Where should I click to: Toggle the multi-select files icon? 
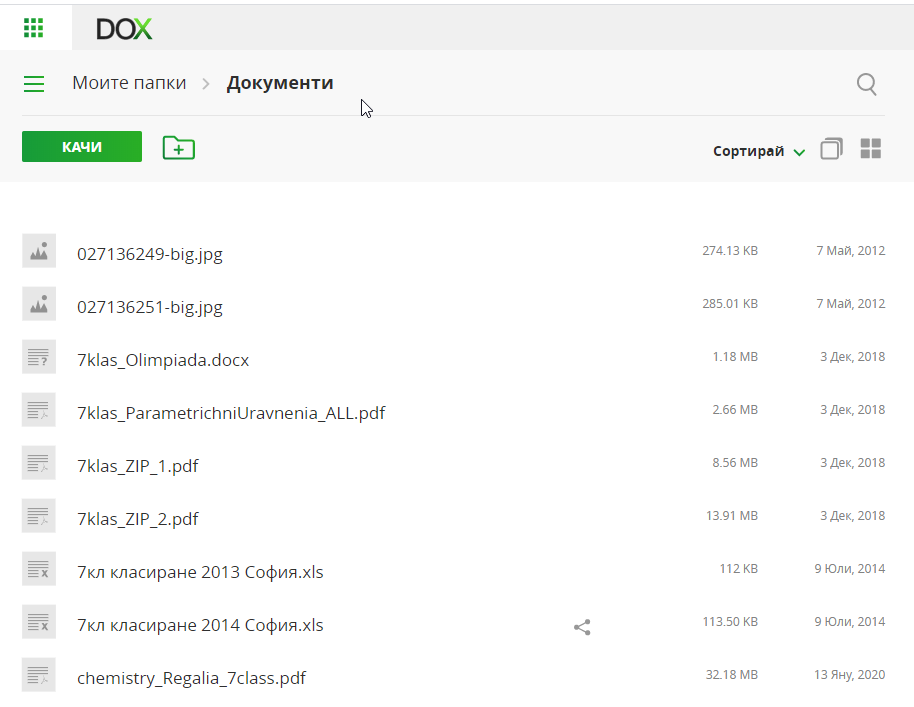(x=831, y=149)
